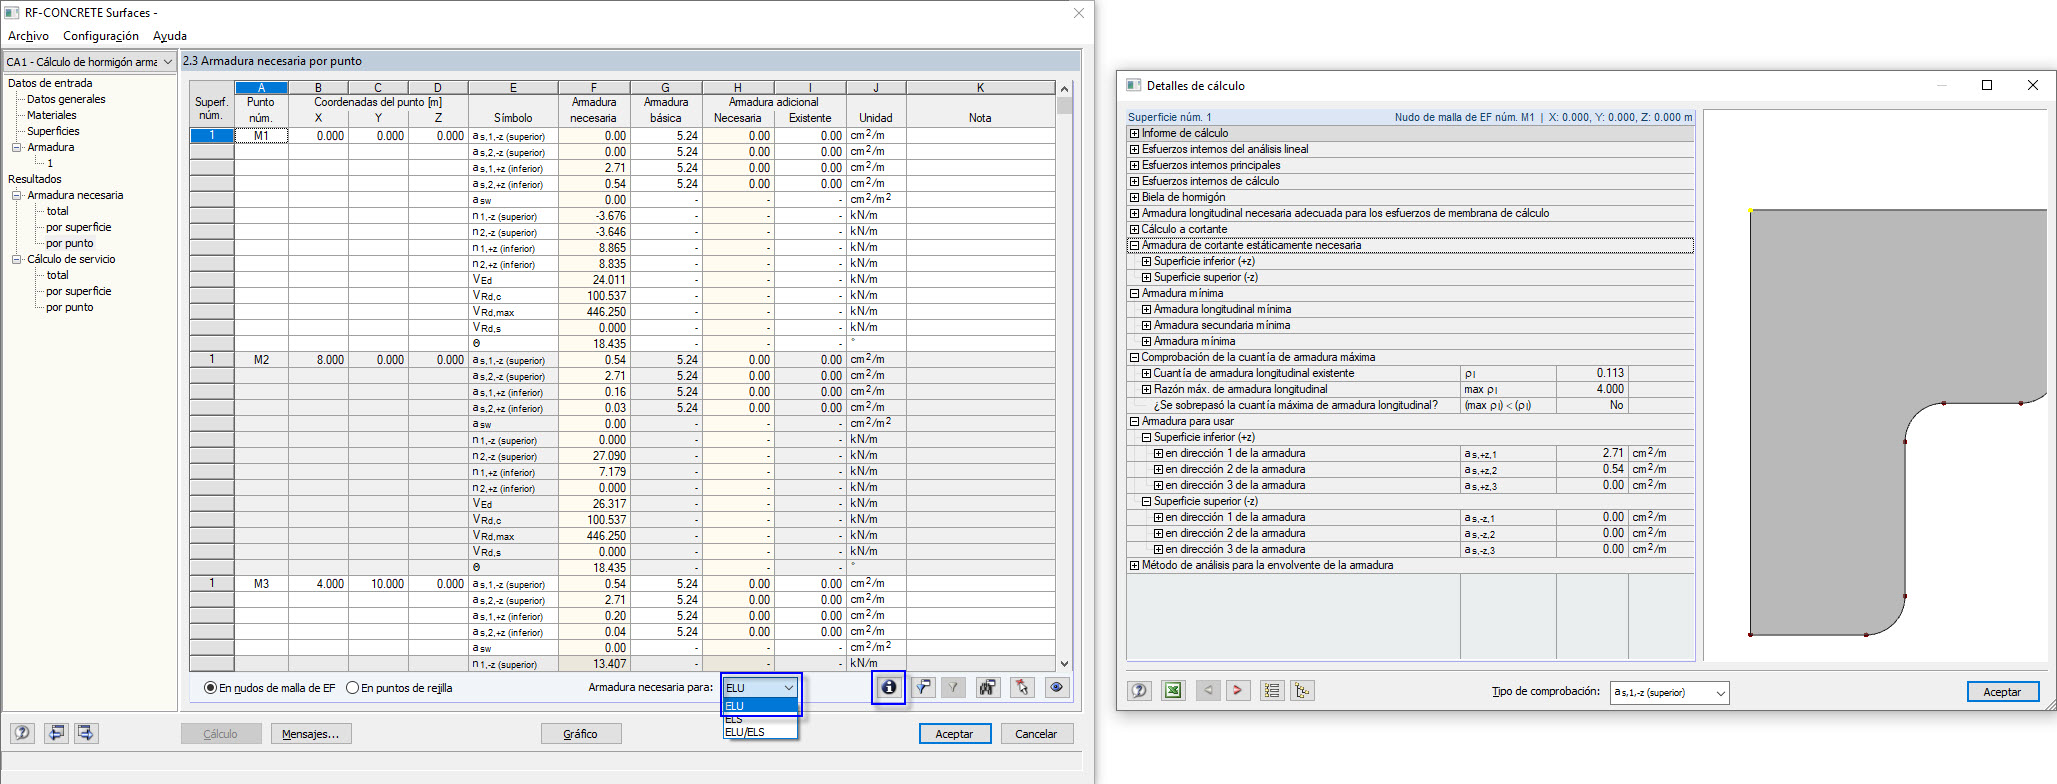Viewport: 2057px width, 784px height.
Task: Click the tree expand icon in details dialog
Action: tap(1302, 690)
